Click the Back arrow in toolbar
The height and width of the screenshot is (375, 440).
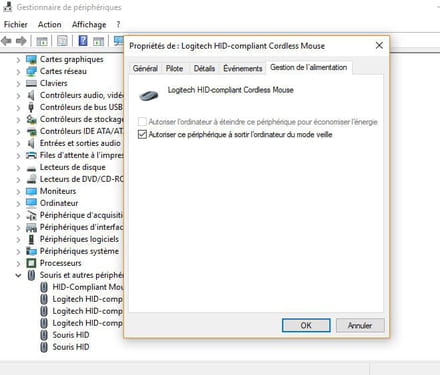(x=7, y=41)
